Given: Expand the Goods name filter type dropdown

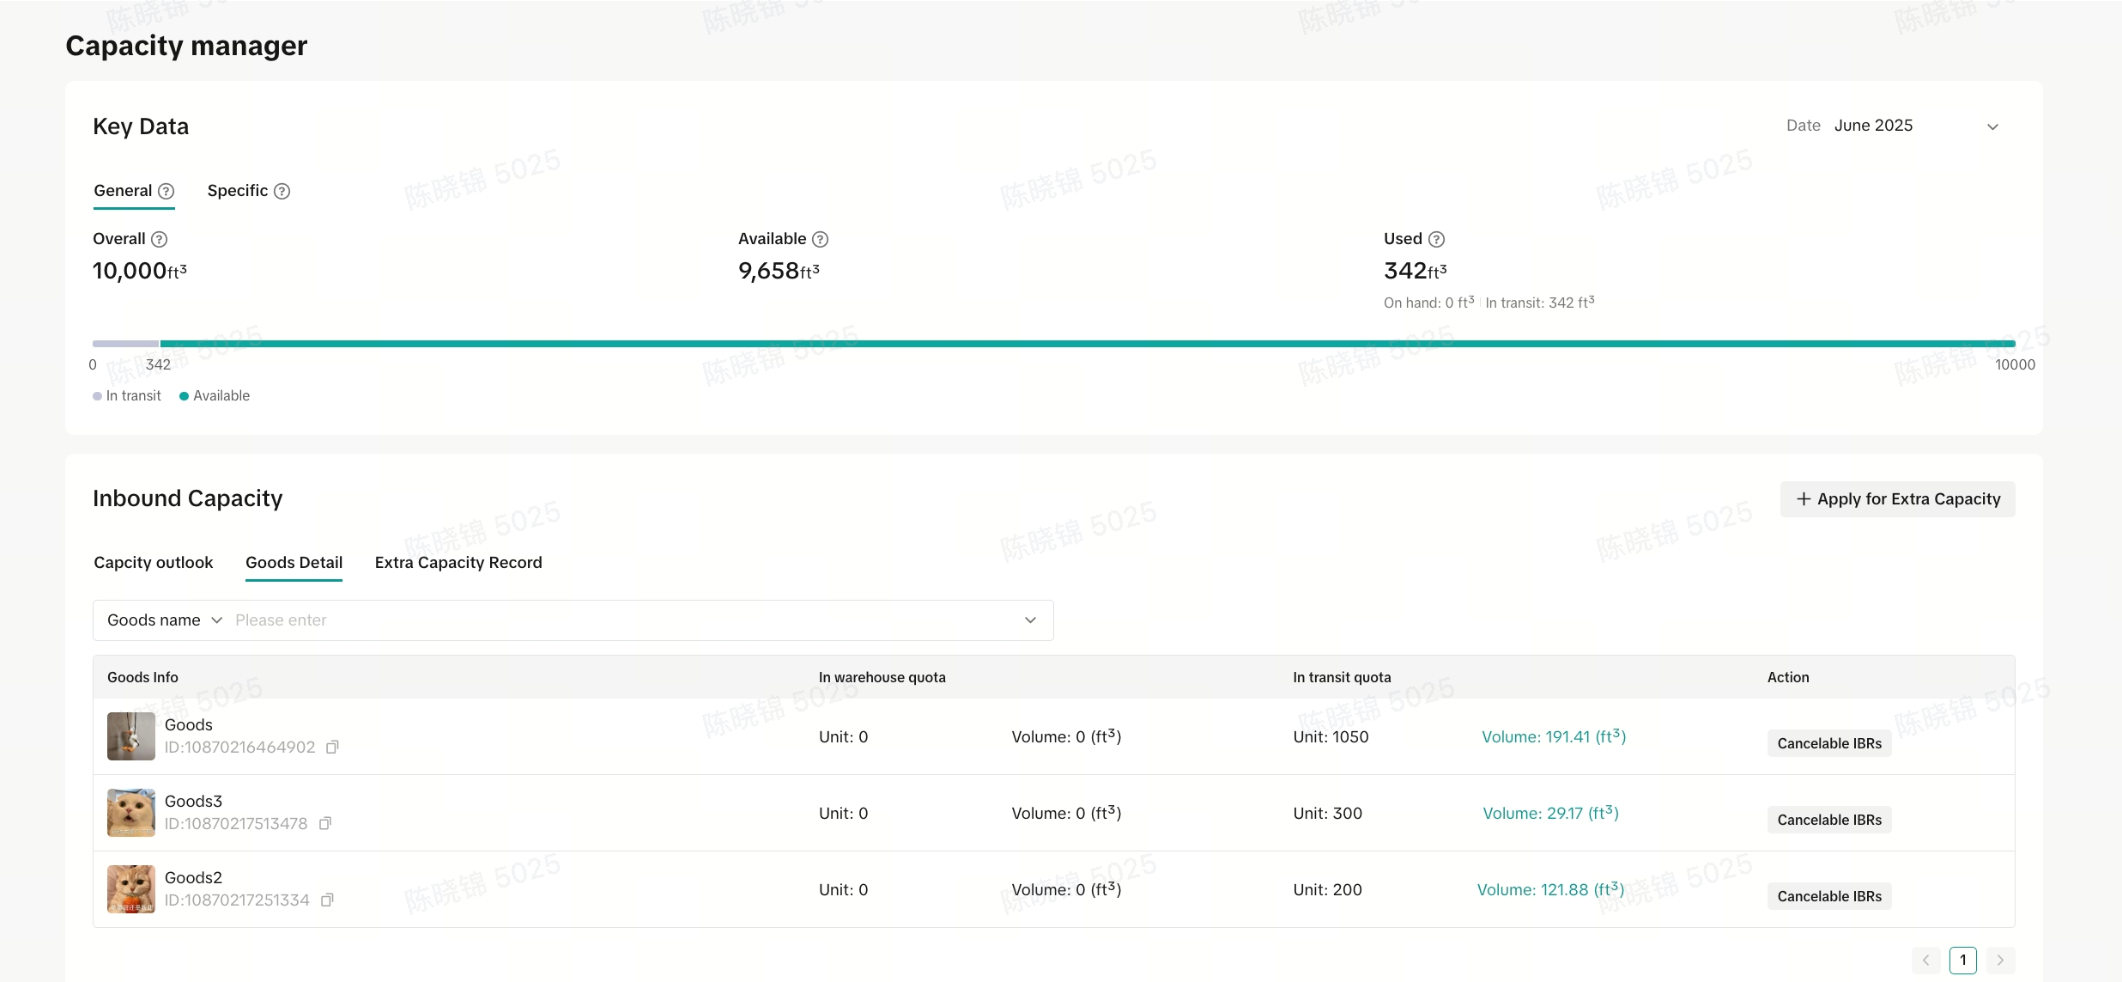Looking at the screenshot, I should [165, 620].
